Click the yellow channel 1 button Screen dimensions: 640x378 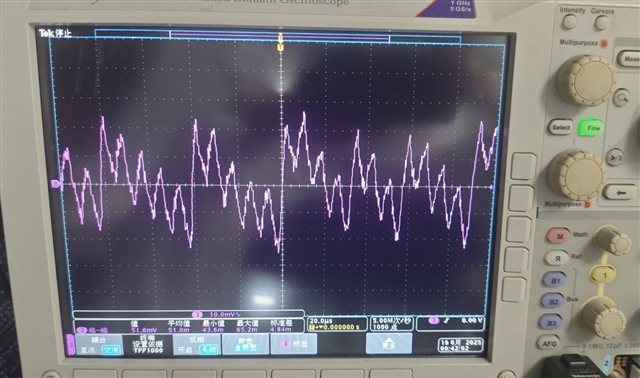[604, 275]
